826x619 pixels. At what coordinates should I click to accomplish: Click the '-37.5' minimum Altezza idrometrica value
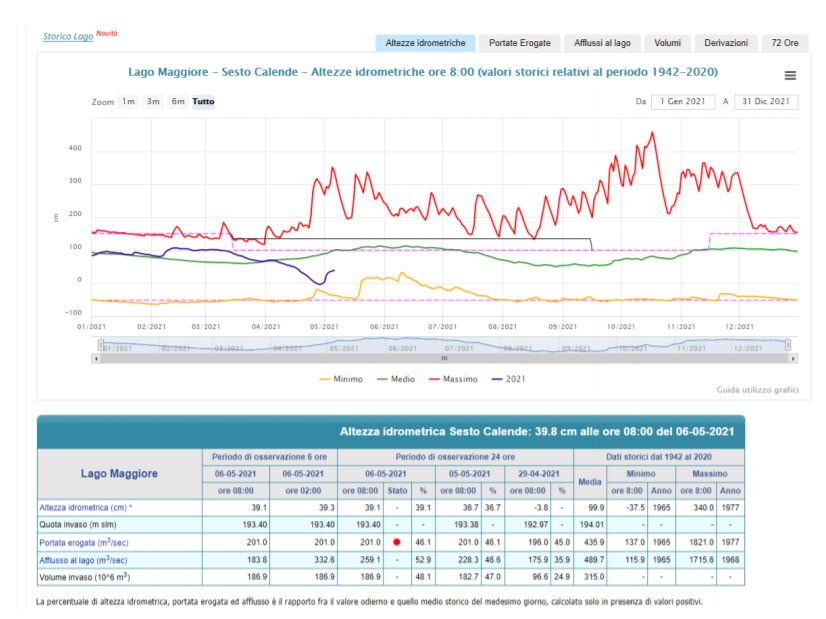coord(635,508)
